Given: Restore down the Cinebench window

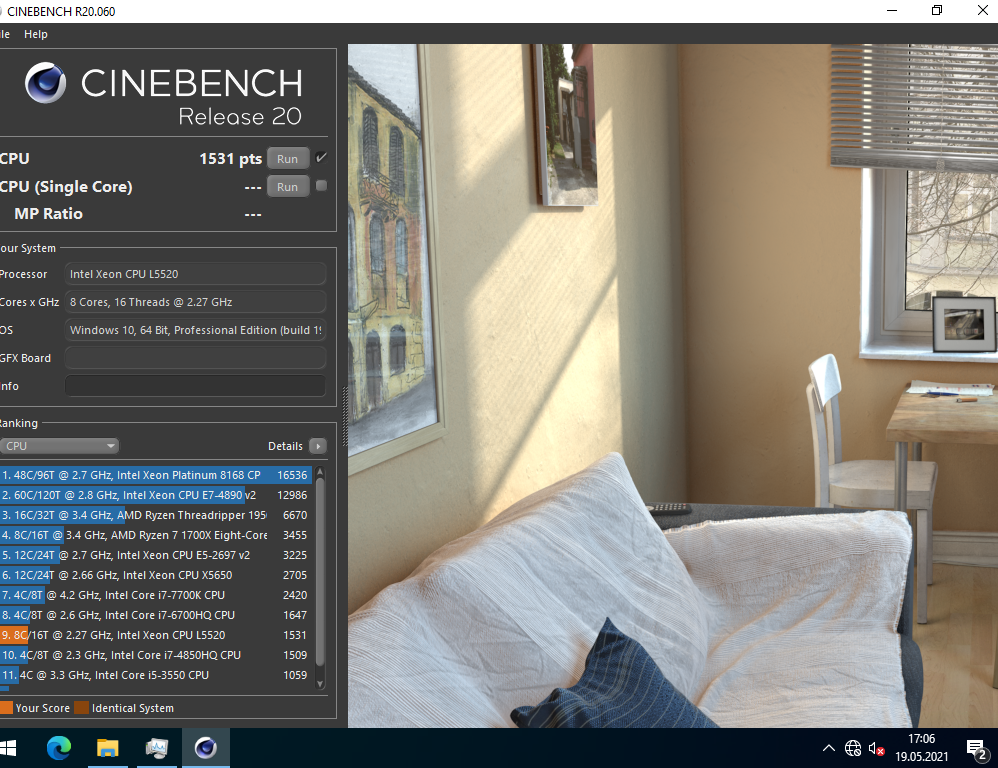Looking at the screenshot, I should (937, 11).
